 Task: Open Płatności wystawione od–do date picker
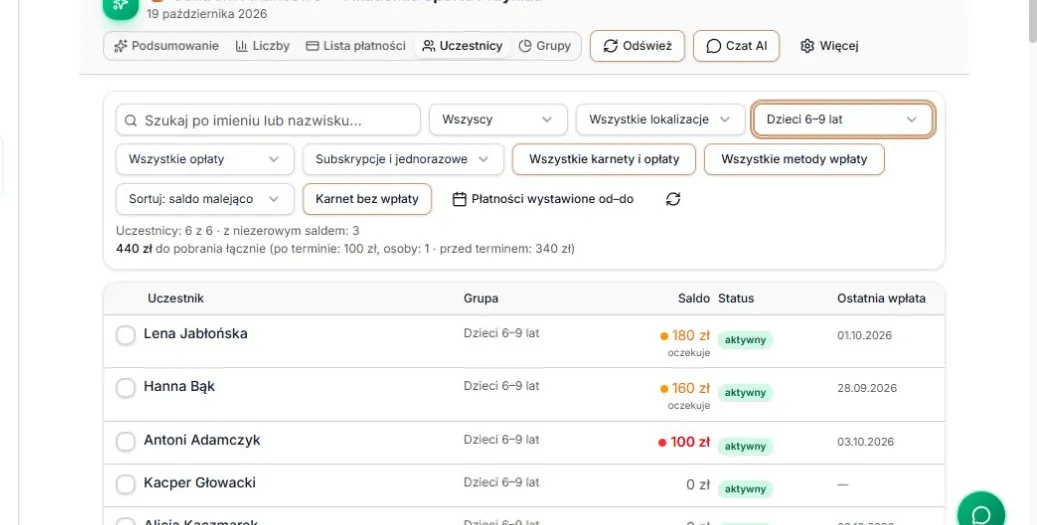pyautogui.click(x=543, y=199)
